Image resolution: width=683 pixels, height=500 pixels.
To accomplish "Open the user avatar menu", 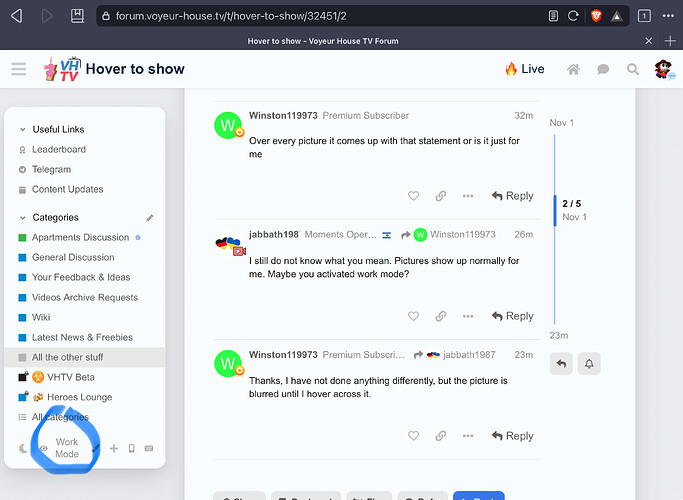I will click(663, 69).
